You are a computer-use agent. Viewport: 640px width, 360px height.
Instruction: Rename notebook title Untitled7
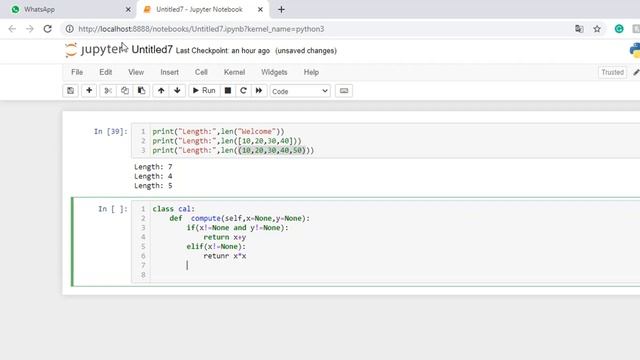pos(152,50)
